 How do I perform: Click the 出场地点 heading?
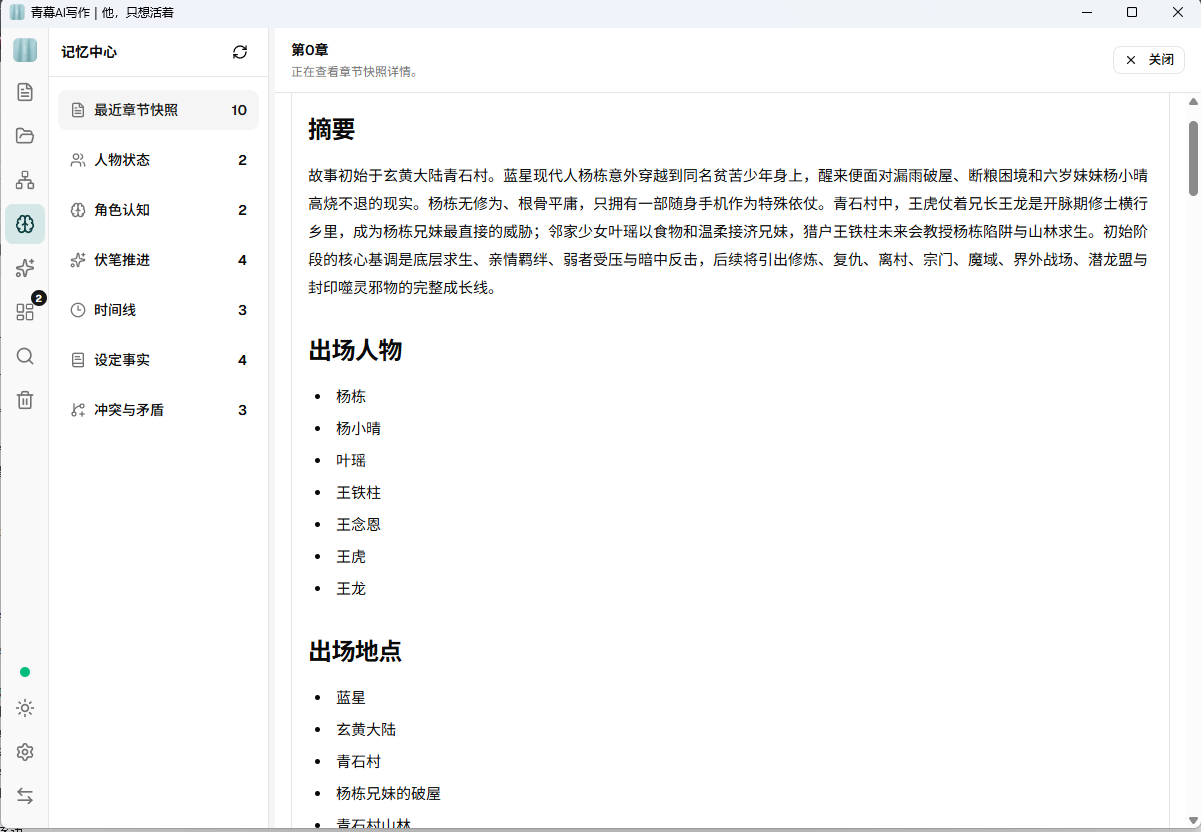(355, 651)
